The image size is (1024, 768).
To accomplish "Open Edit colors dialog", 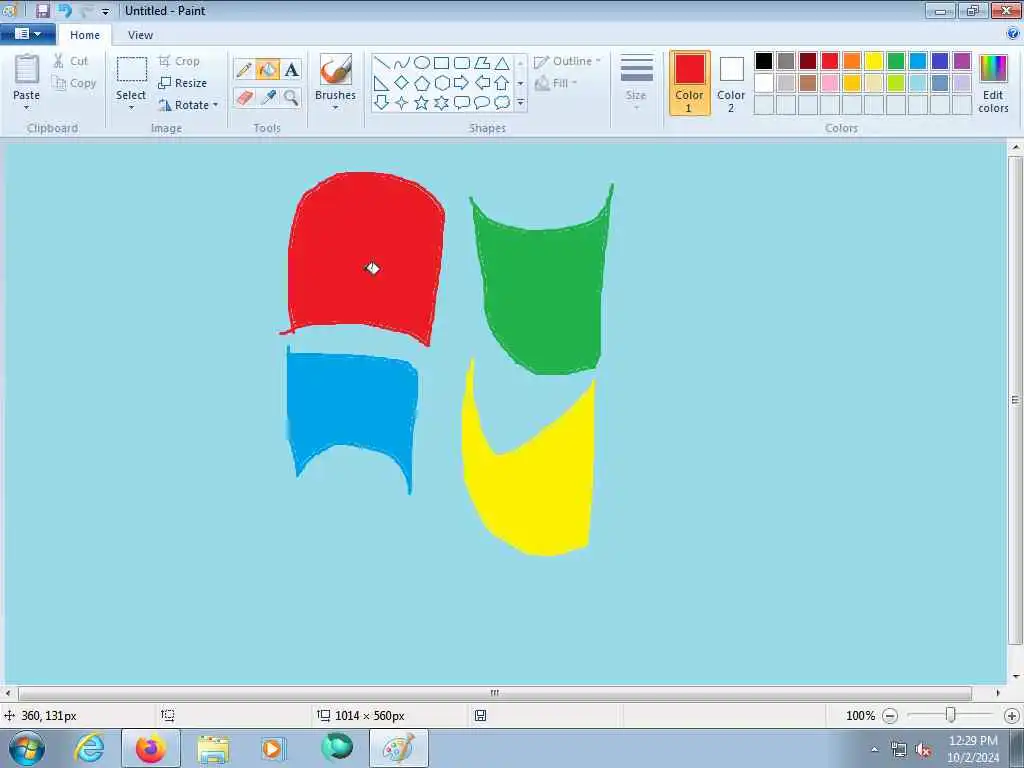I will (993, 83).
